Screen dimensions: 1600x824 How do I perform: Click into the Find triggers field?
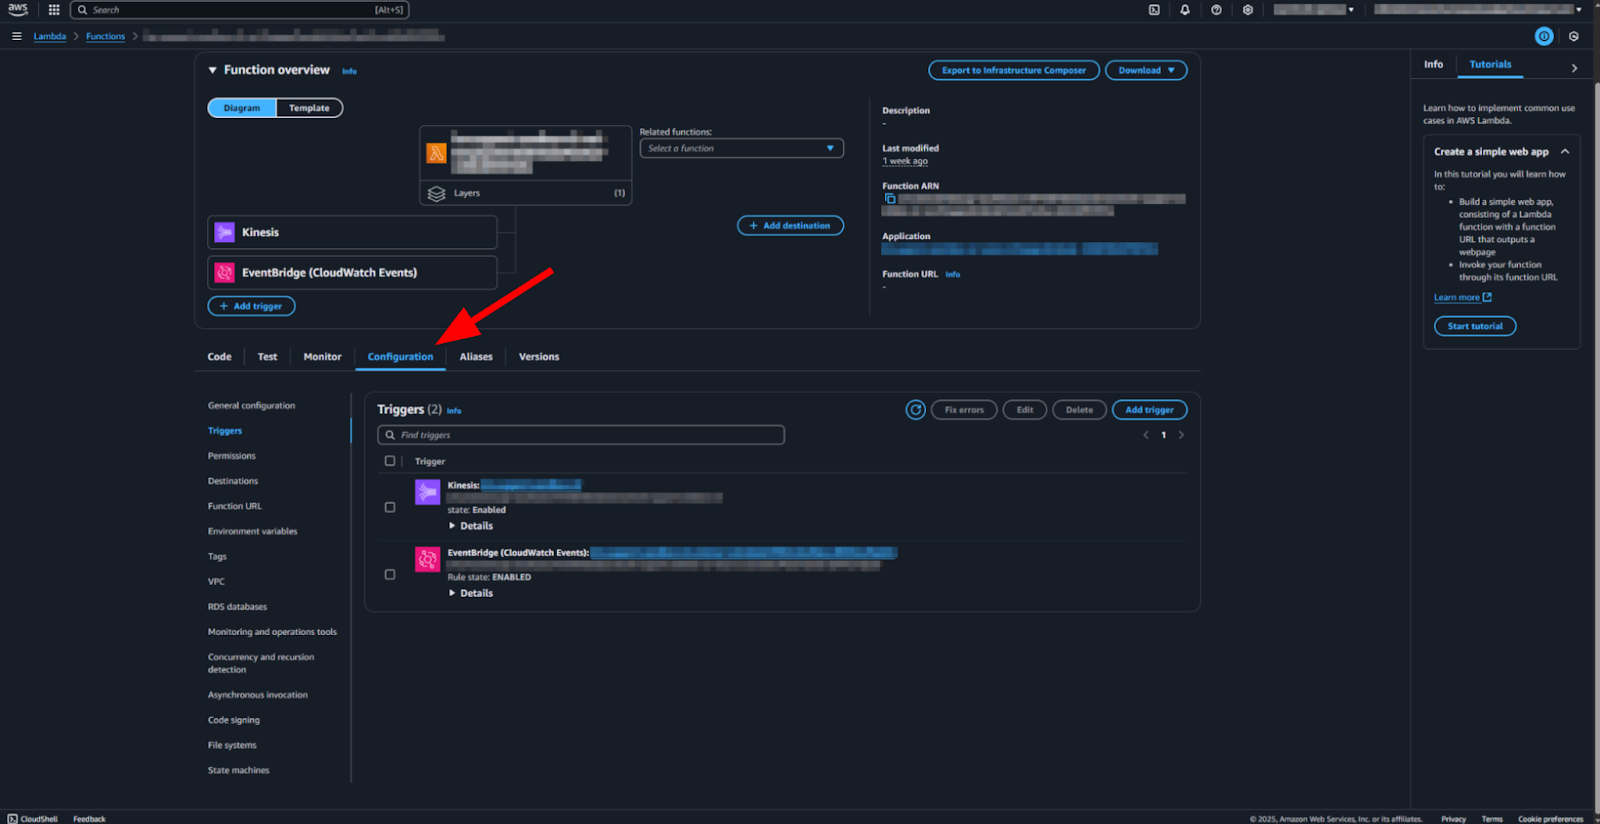click(581, 435)
